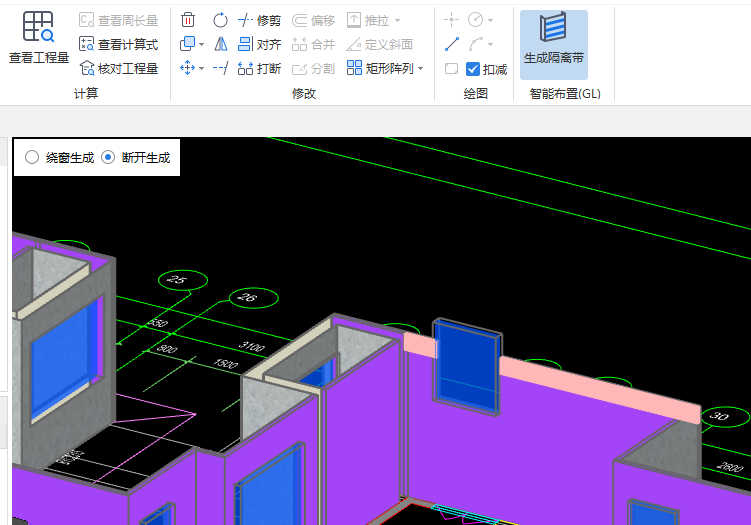Select the mirror tool icon
Screen dimensions: 751x525
(x=220, y=44)
